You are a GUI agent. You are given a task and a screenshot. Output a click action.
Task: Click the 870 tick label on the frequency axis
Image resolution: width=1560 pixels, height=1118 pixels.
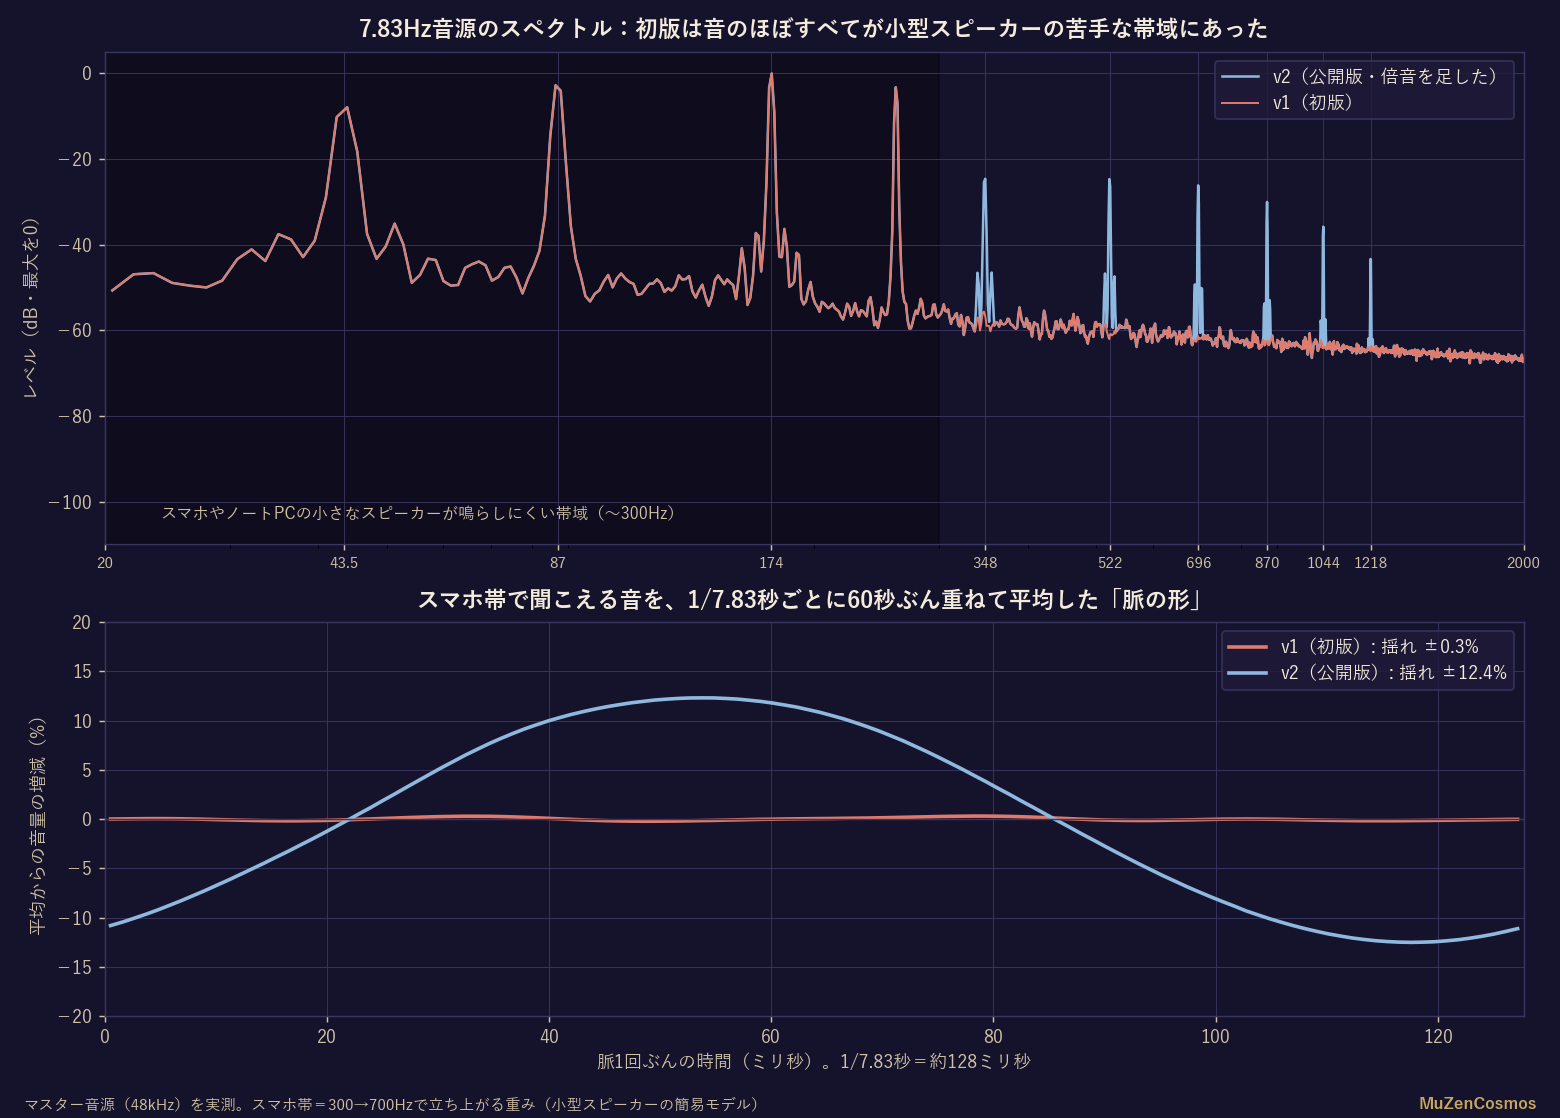coord(1267,563)
